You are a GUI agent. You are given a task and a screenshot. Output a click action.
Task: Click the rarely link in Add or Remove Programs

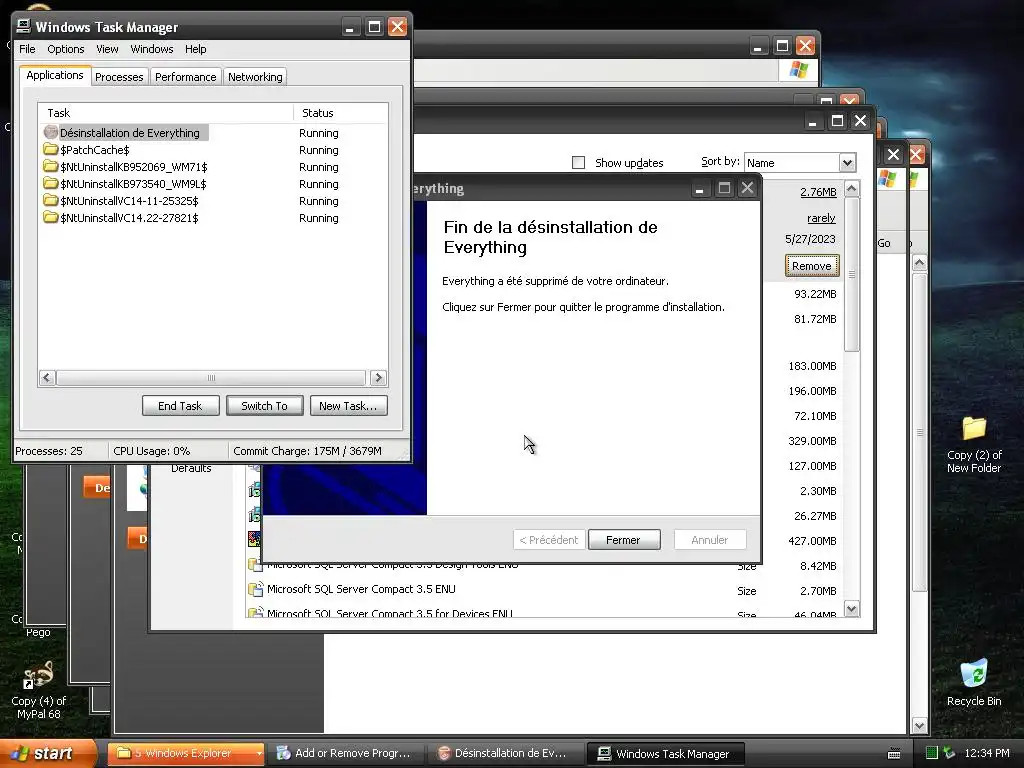click(x=821, y=217)
